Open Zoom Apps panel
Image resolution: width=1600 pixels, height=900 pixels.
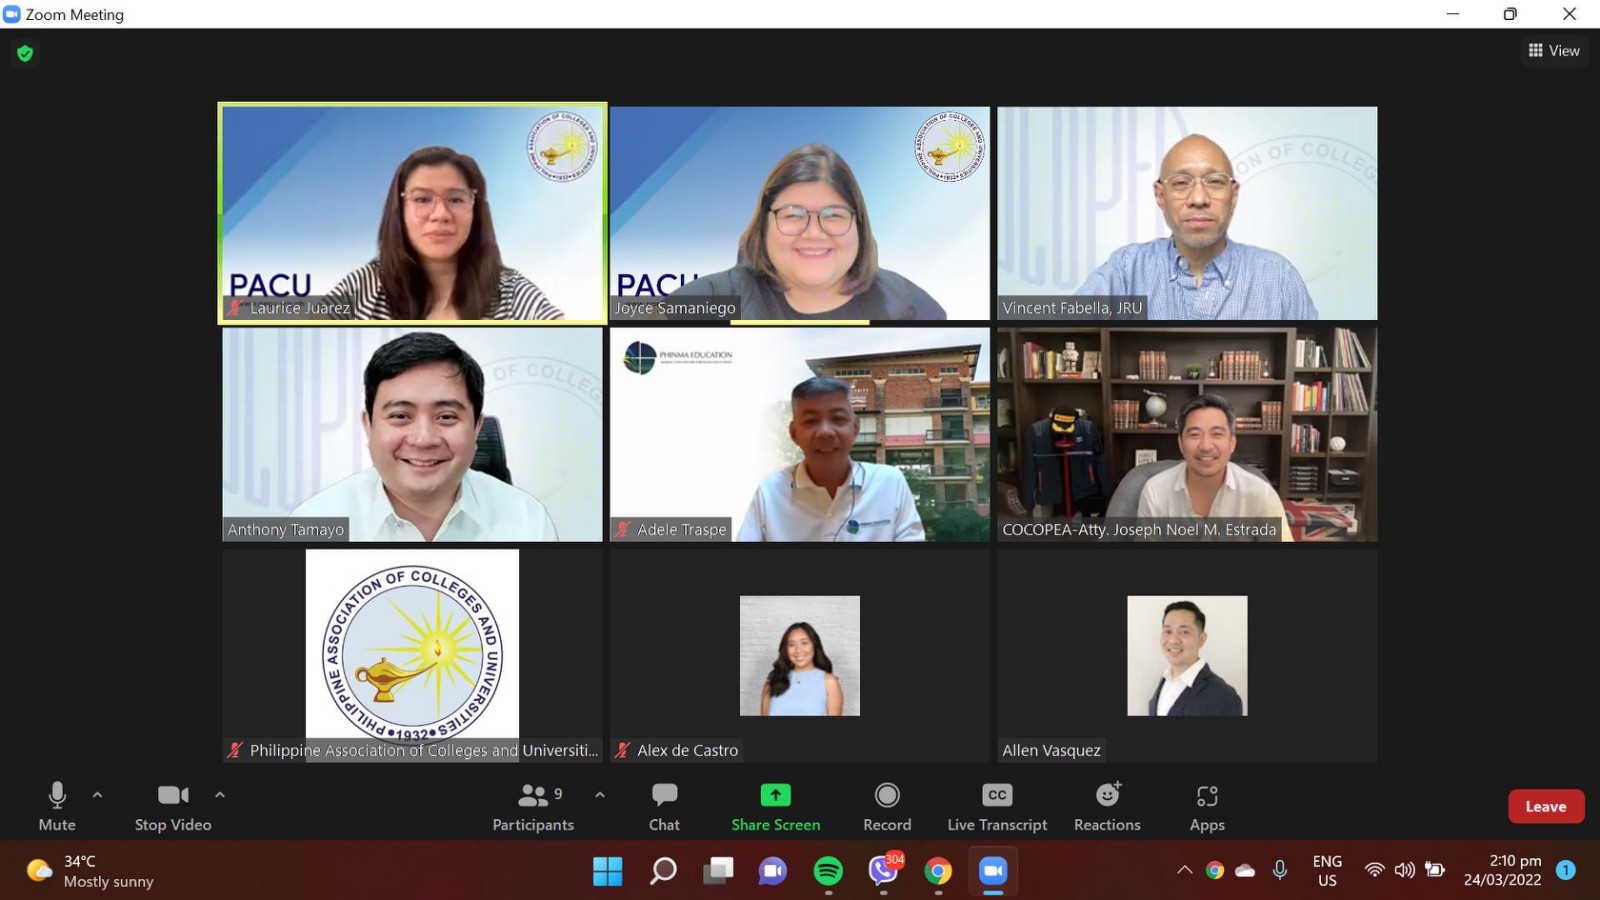(1207, 806)
